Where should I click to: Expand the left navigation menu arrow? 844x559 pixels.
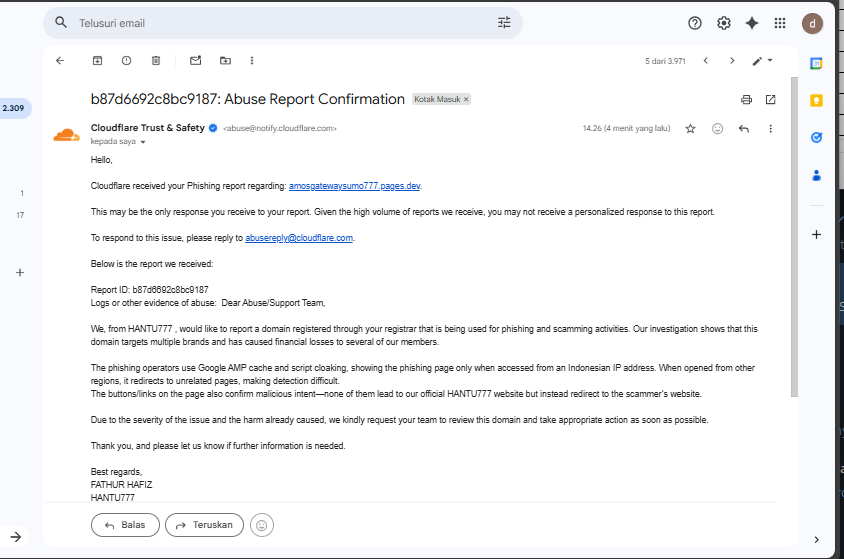tap(16, 537)
